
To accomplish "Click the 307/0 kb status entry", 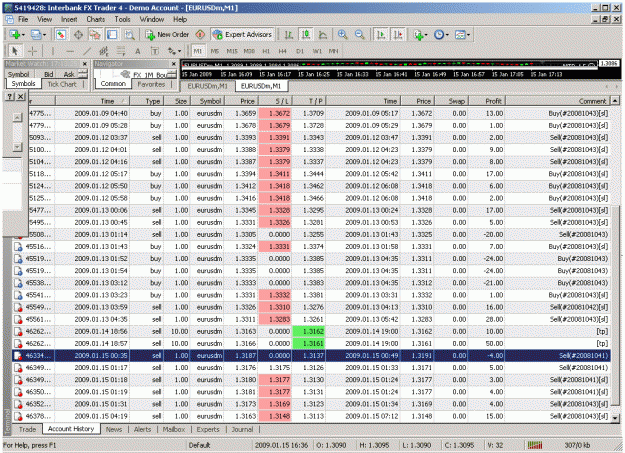I will [577, 445].
